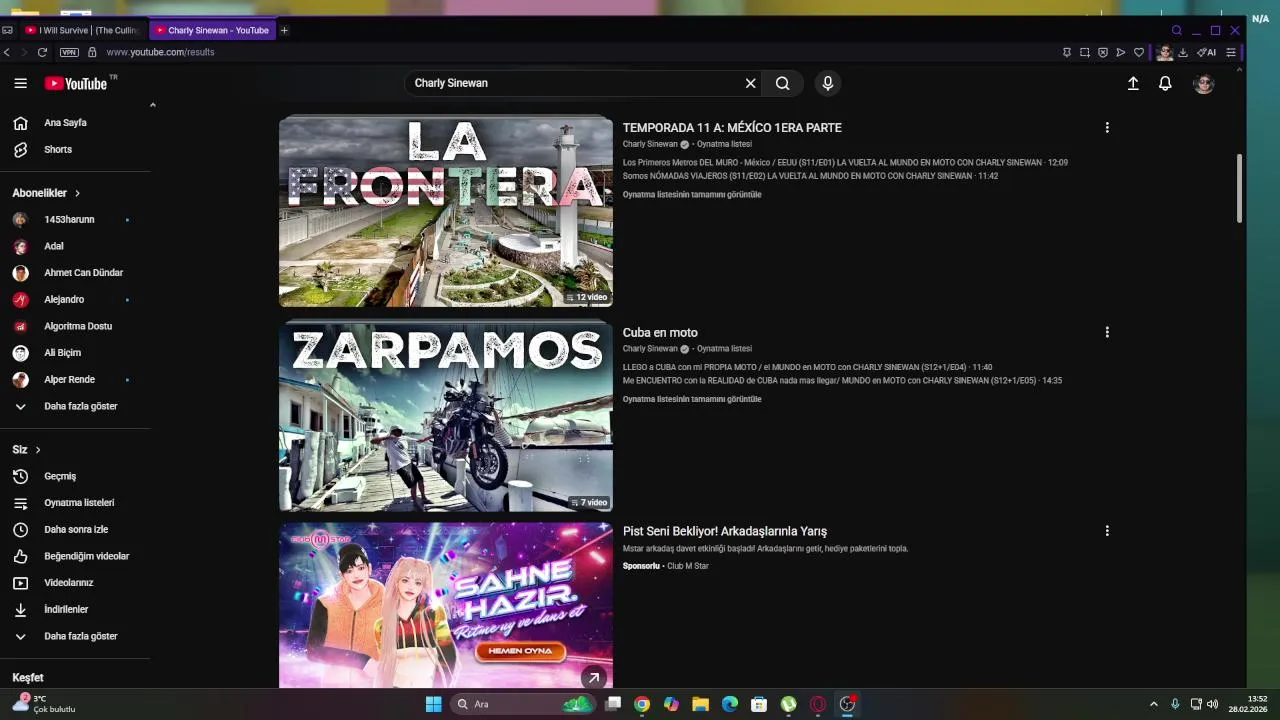Screen dimensions: 1280x720
Task: Switch to the 'I Will Survive' tab
Action: point(82,30)
